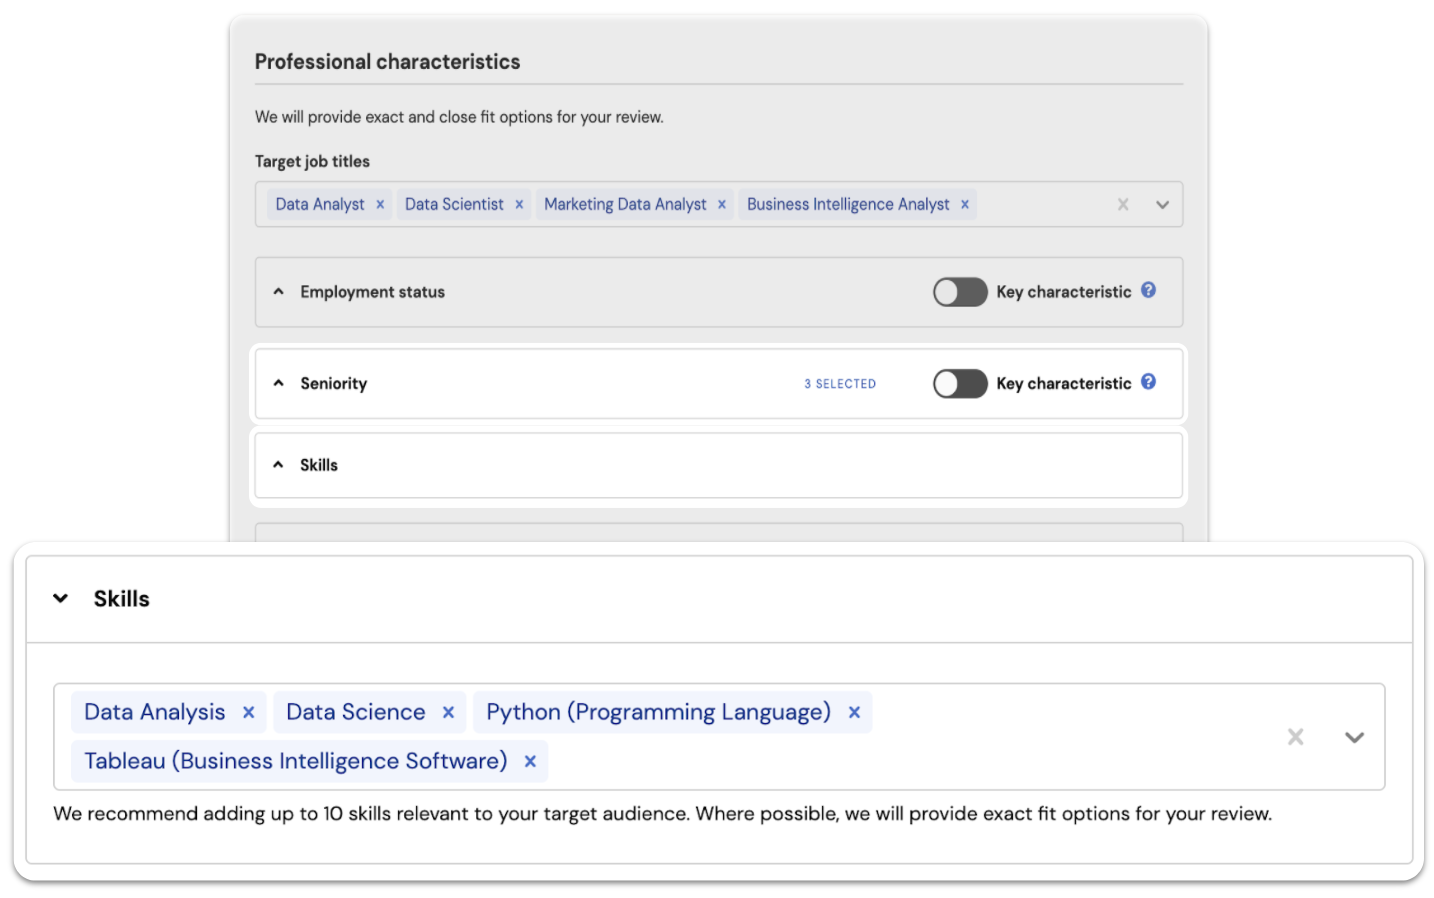This screenshot has width=1434, height=898.
Task: Expand the Seniority section
Action: pyautogui.click(x=279, y=384)
